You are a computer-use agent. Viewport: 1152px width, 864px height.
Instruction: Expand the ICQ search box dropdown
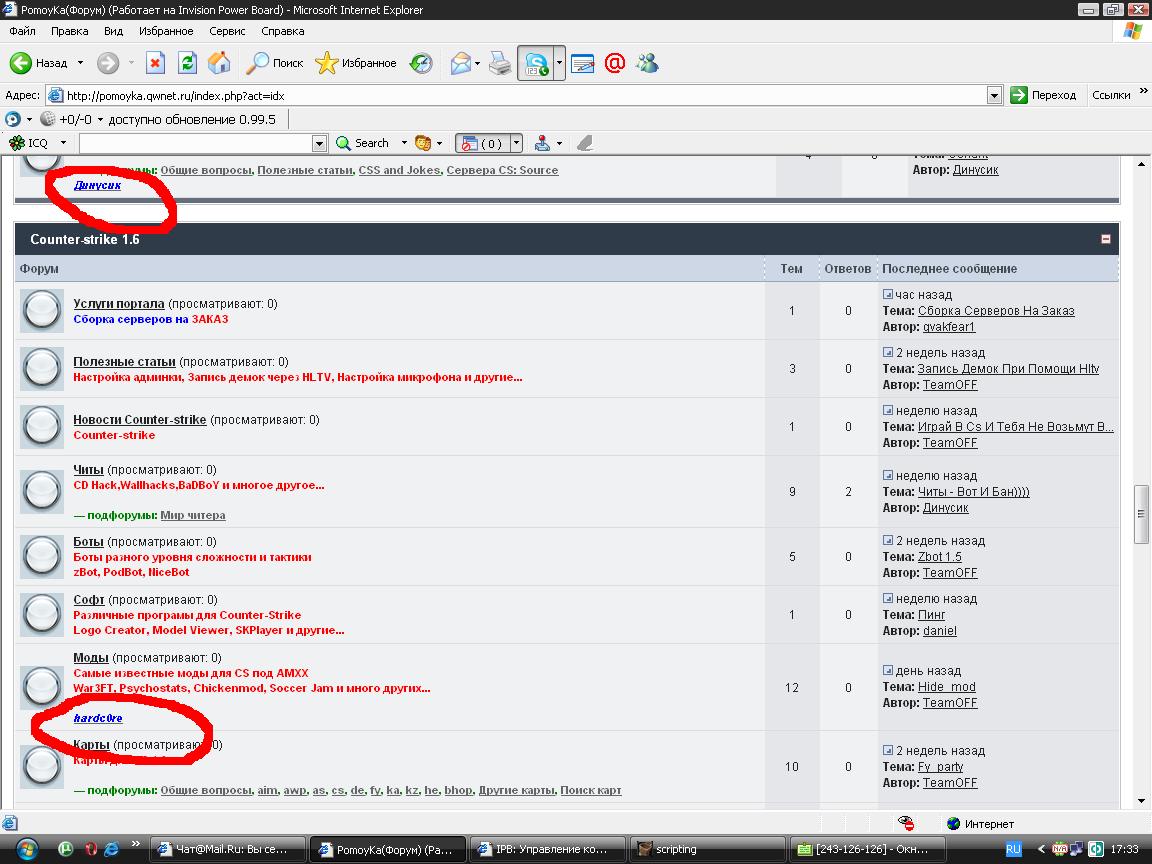[319, 143]
